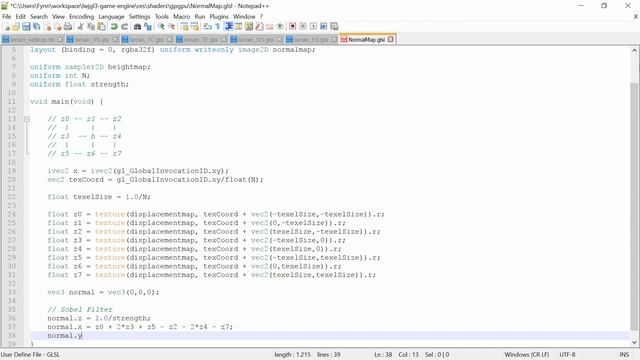Click UTF-8 encoding in status bar
Image resolution: width=640 pixels, height=360 pixels.
(567, 355)
